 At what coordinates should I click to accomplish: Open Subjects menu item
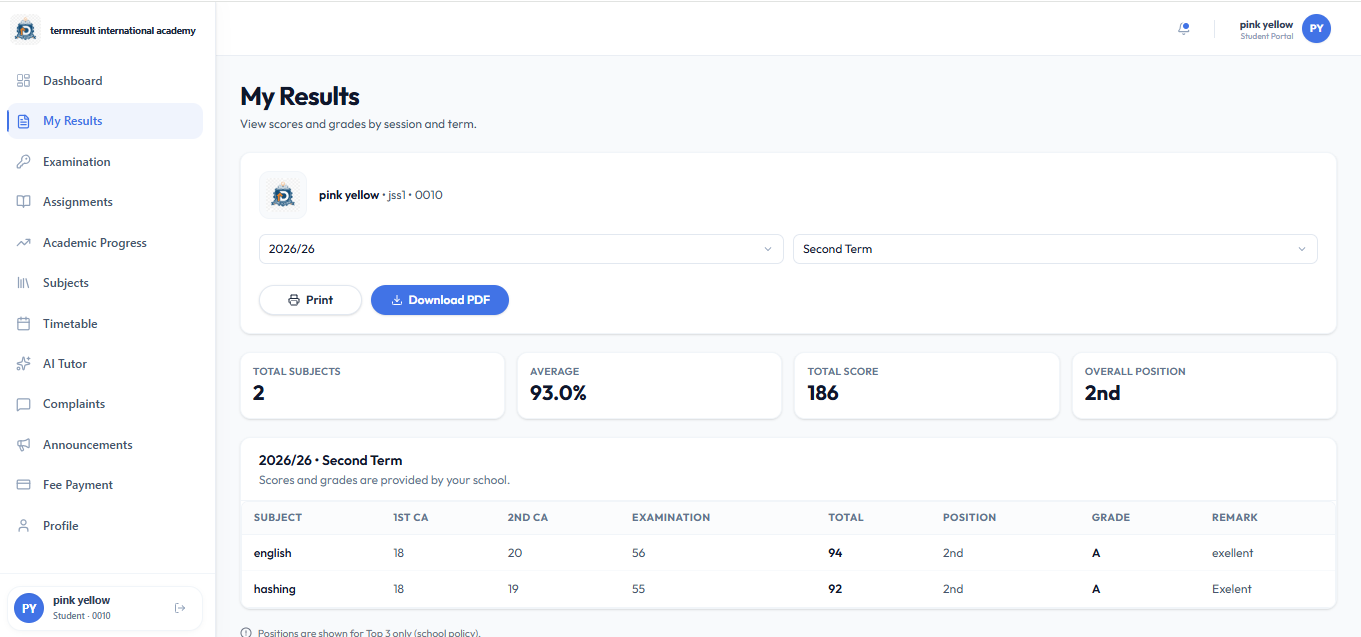pos(104,283)
